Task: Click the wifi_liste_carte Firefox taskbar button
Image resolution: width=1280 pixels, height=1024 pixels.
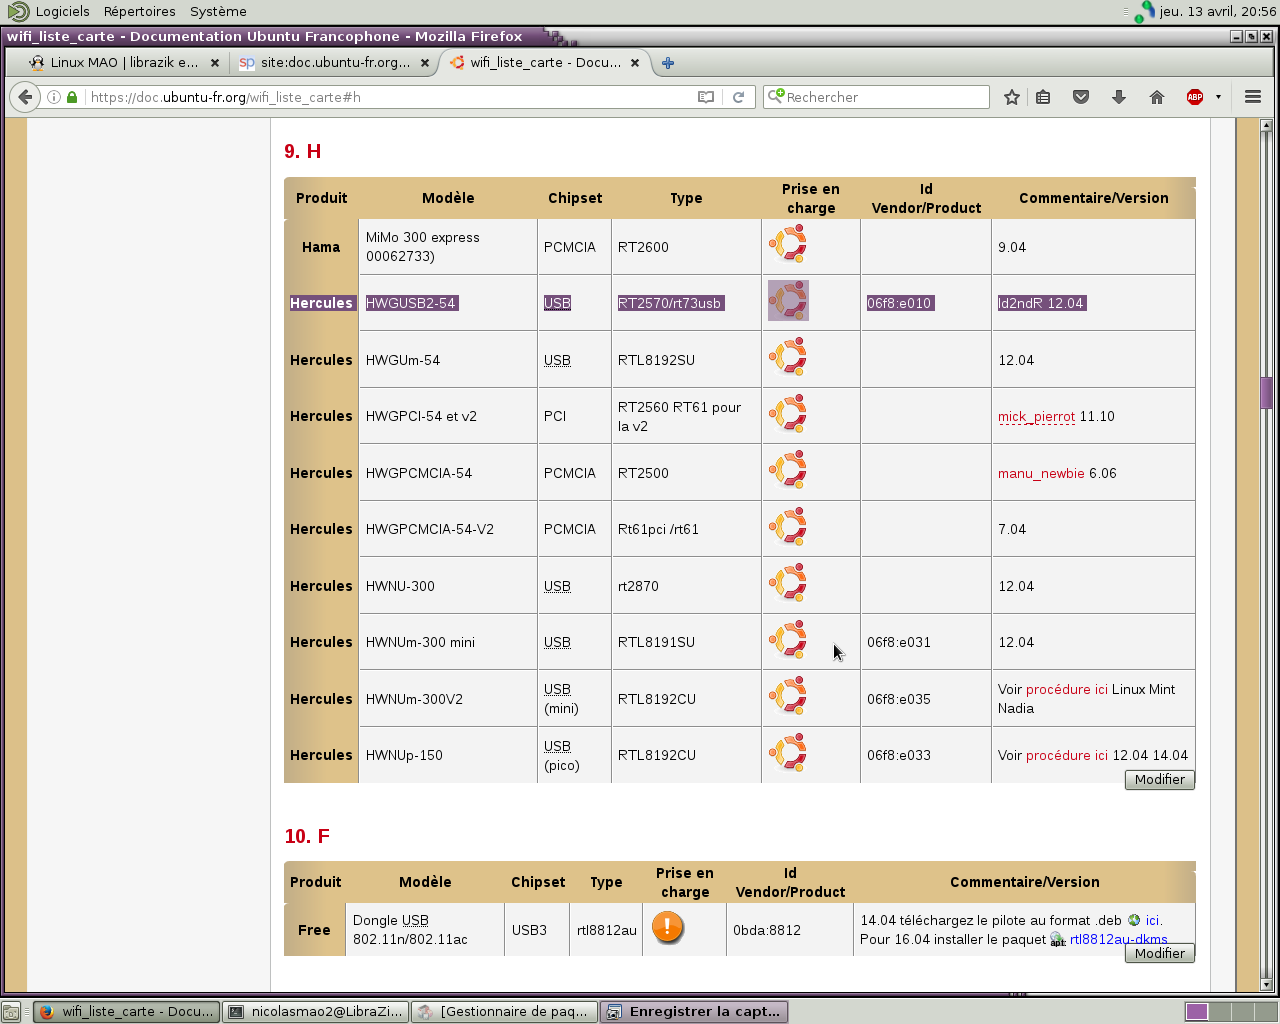Action: 126,1012
